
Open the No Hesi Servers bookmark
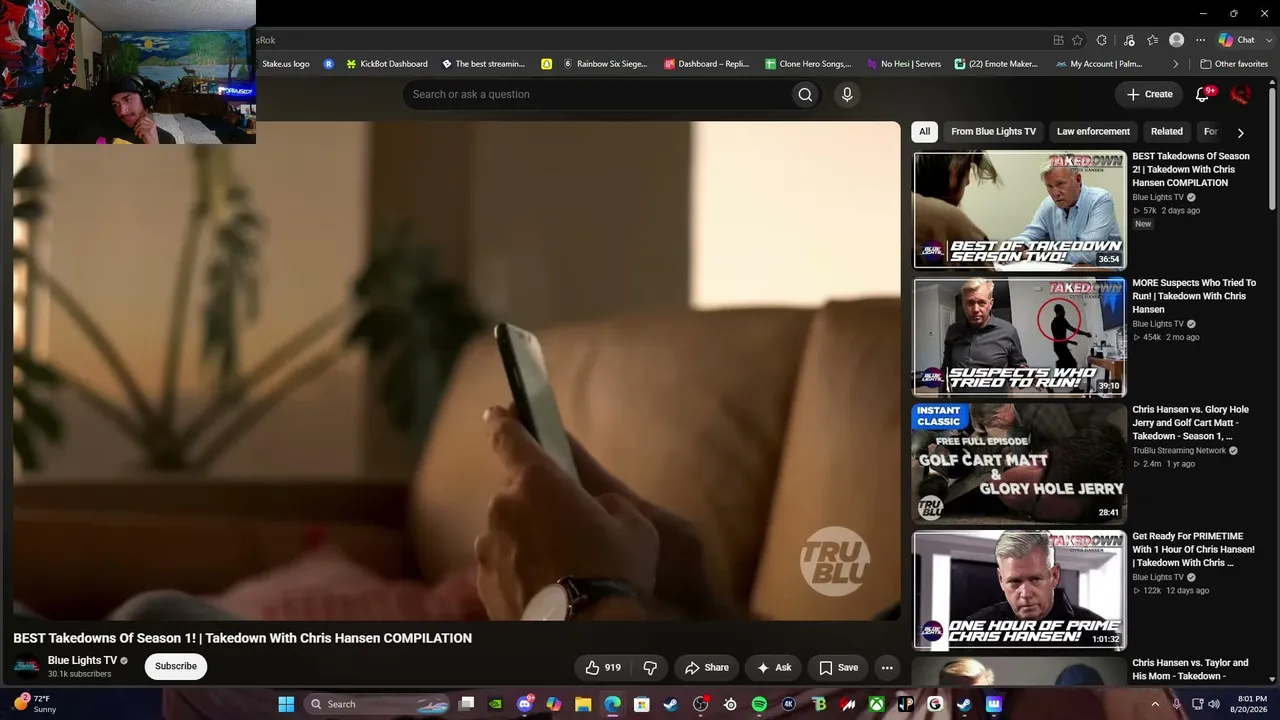click(x=904, y=64)
